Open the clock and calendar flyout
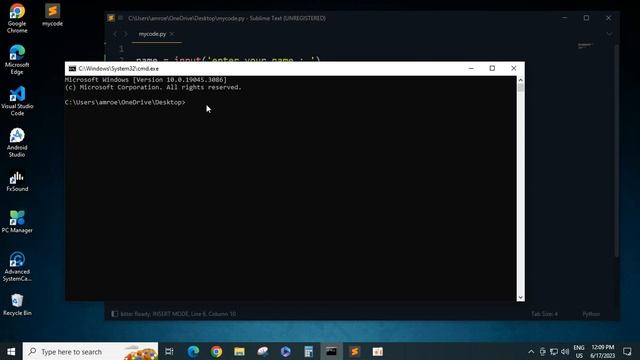 pos(602,351)
